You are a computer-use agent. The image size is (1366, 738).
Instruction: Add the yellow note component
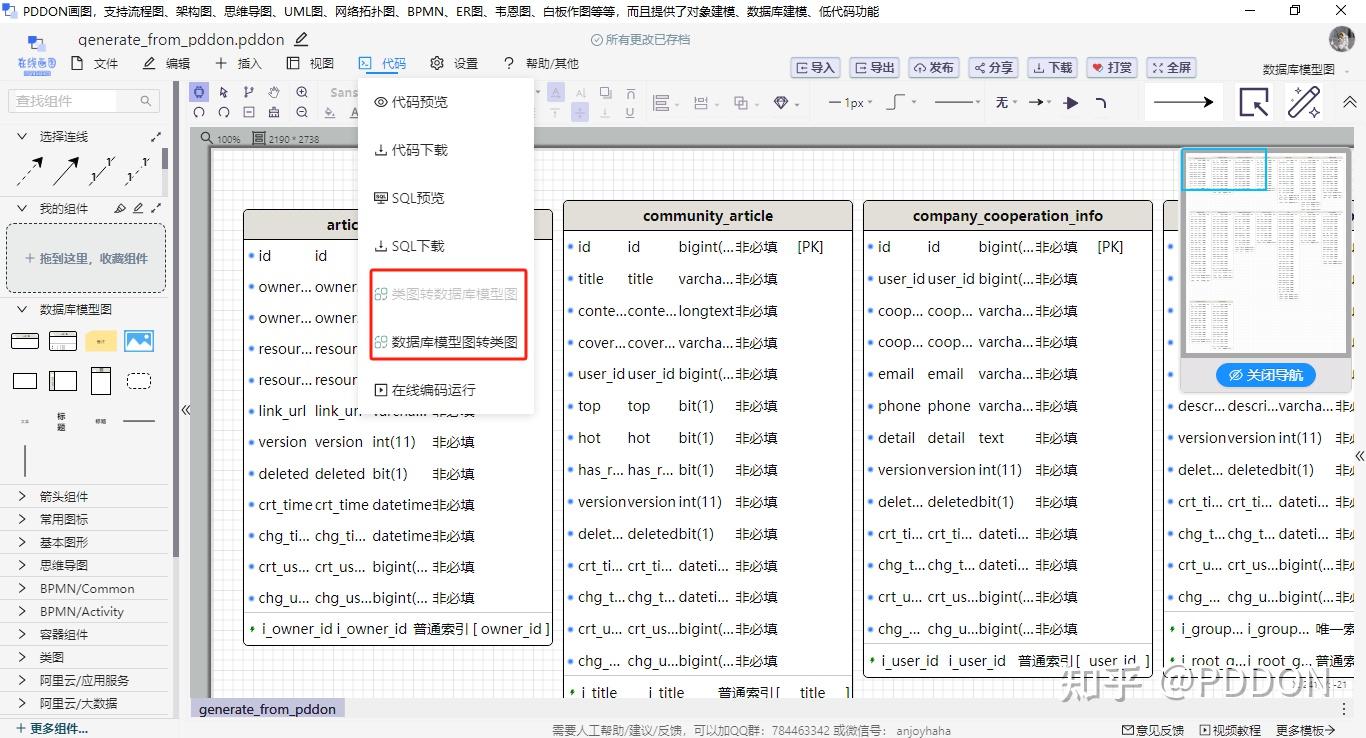[100, 341]
